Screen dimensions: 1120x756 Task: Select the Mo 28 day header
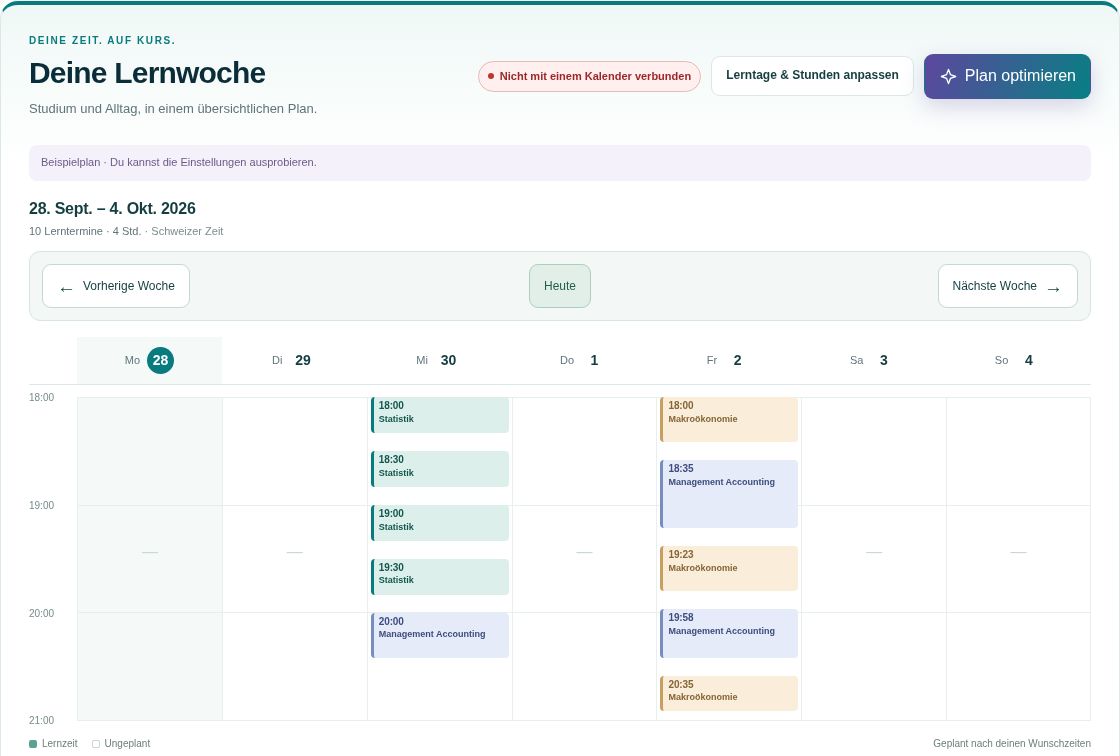(x=149, y=360)
